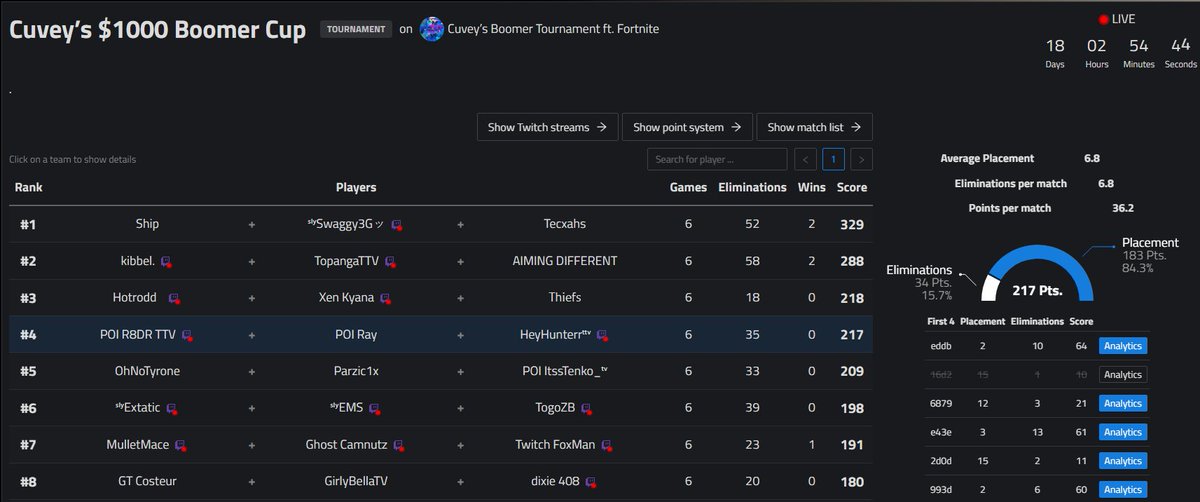Sort by the Games column header
The image size is (1200, 502).
click(688, 187)
